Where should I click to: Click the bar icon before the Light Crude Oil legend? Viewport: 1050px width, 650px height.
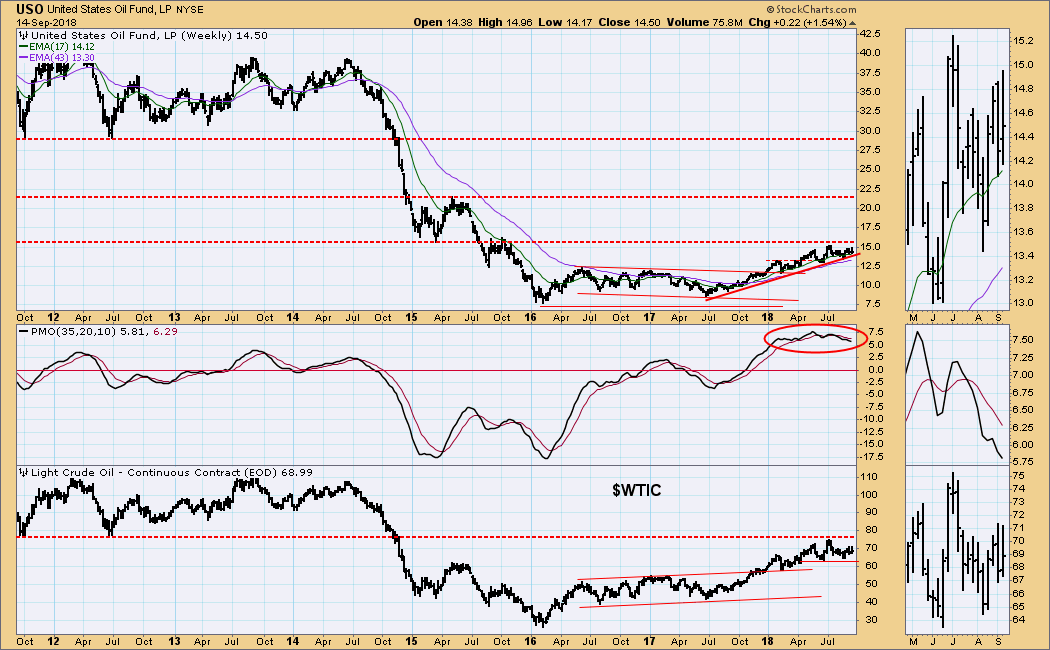click(23, 473)
